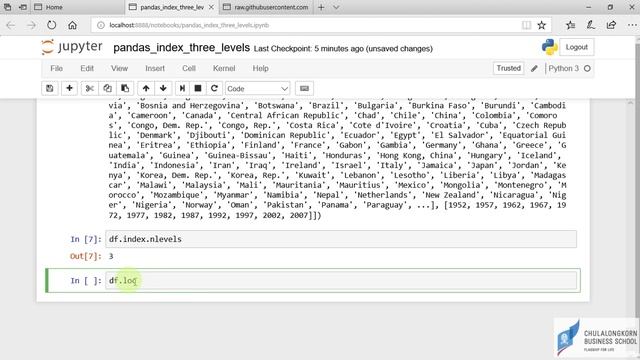Open the Edit menu
The image size is (640, 360).
pyautogui.click(x=87, y=69)
